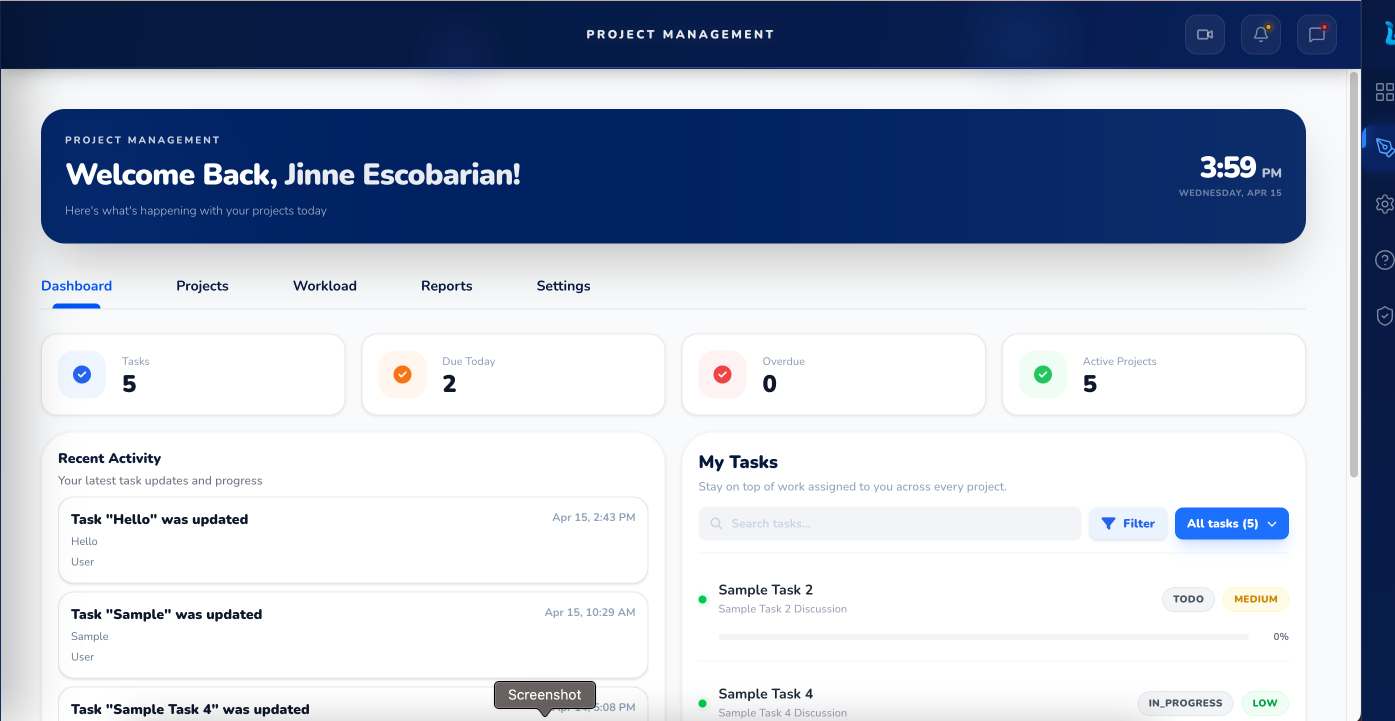
Task: Click the Due Today count 2 card
Action: [x=513, y=374]
